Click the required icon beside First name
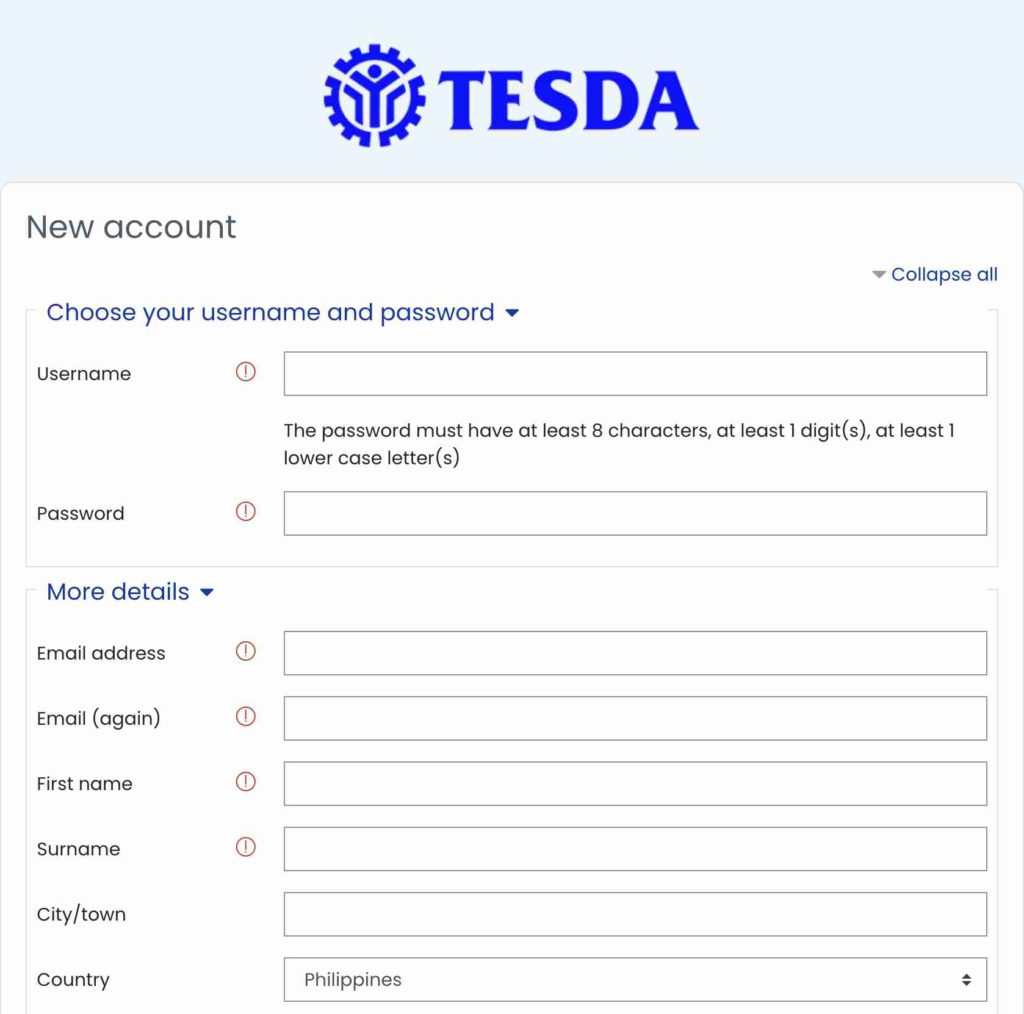The width and height of the screenshot is (1024, 1014). pos(245,783)
